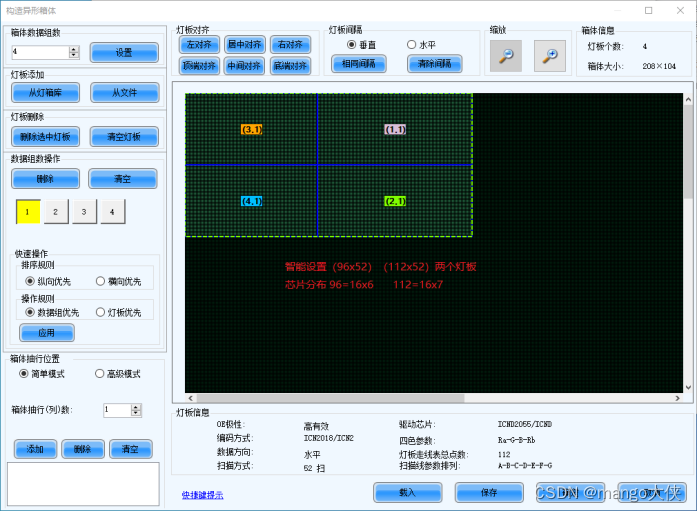Viewport: 697px width, 512px height.
Task: Click the canvas vertical scrollbar thumb
Action: 688,152
